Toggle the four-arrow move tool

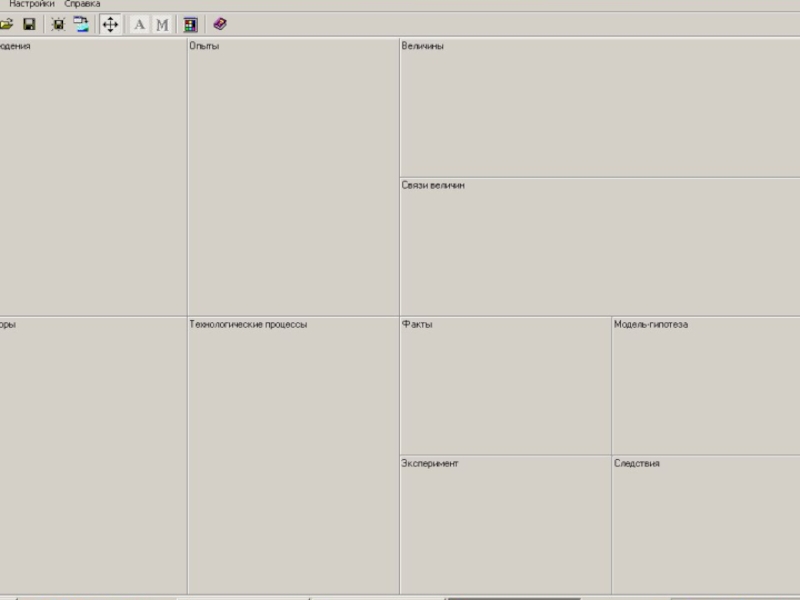tap(110, 24)
